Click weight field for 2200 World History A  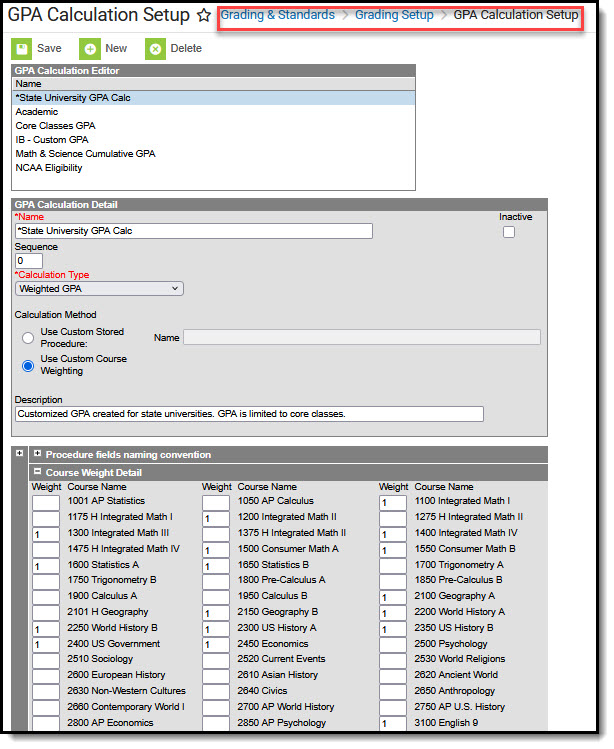coord(393,614)
